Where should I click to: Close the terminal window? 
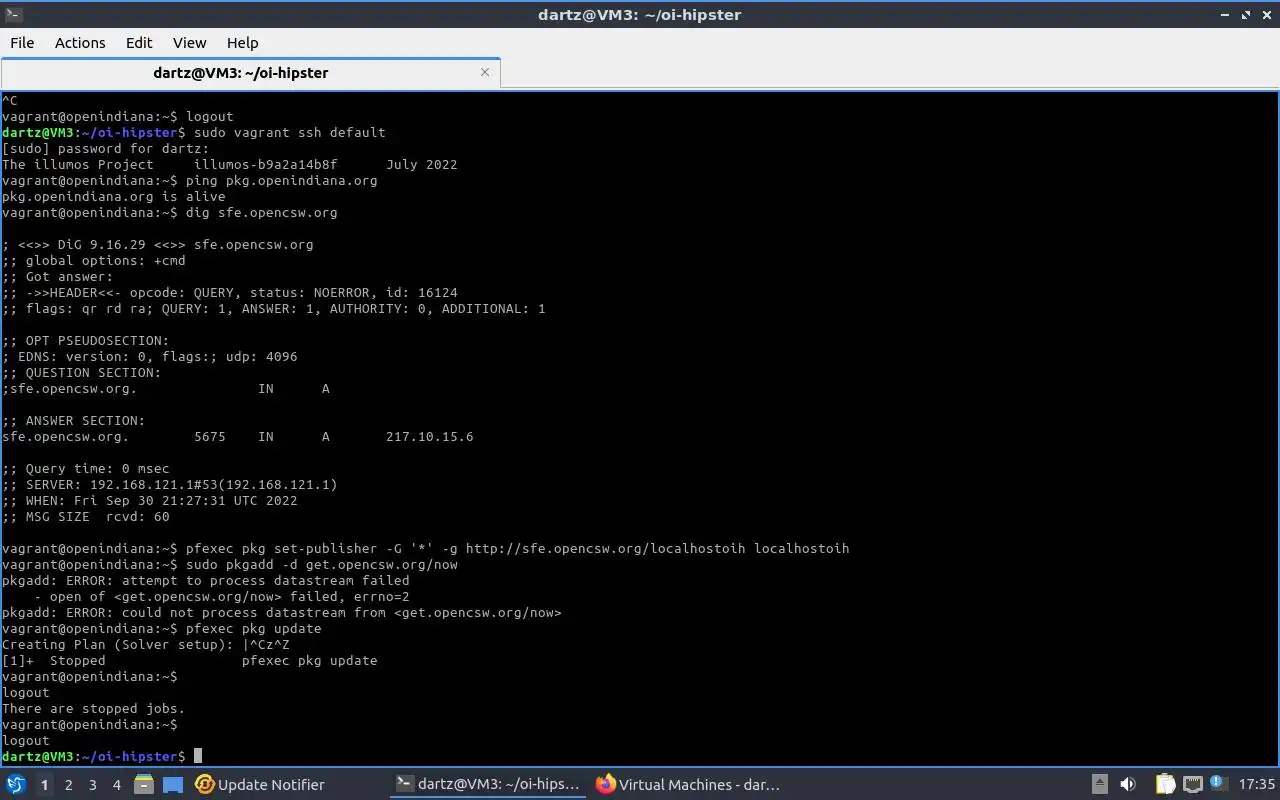coord(1267,15)
